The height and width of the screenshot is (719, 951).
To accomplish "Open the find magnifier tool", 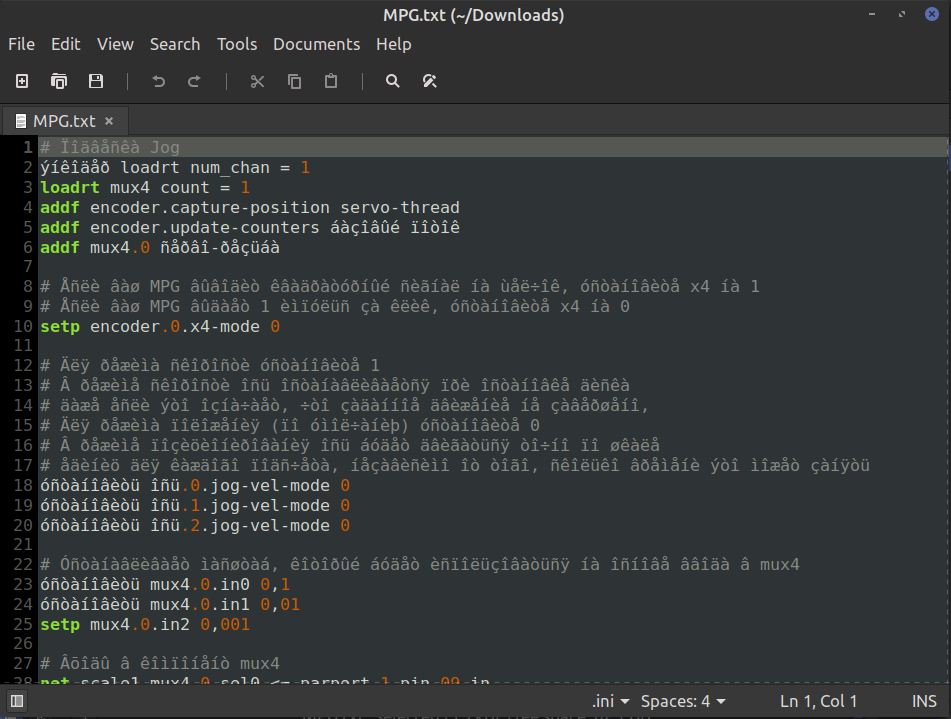I will tap(392, 81).
